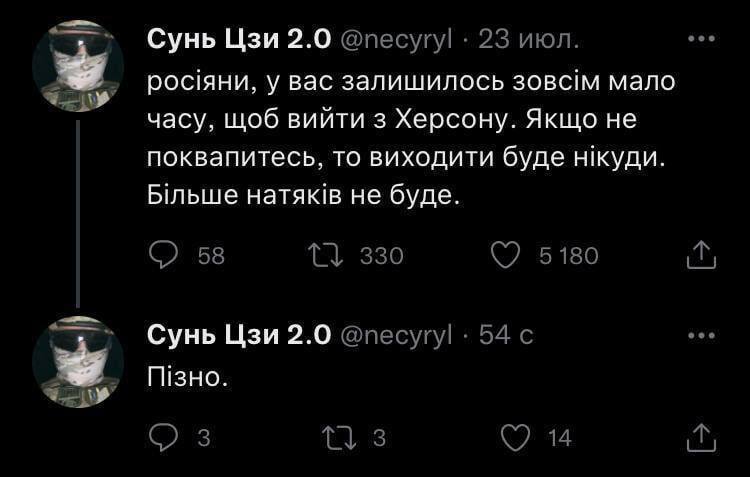This screenshot has height=477, width=750.
Task: Click the @necyryl handle on the second tweet
Action: tap(400, 336)
